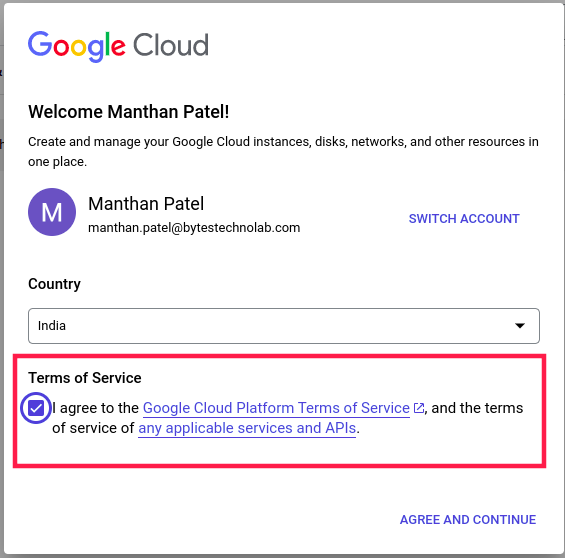The height and width of the screenshot is (558, 565).
Task: Click the multicolored Google word in the logo
Action: [x=77, y=46]
